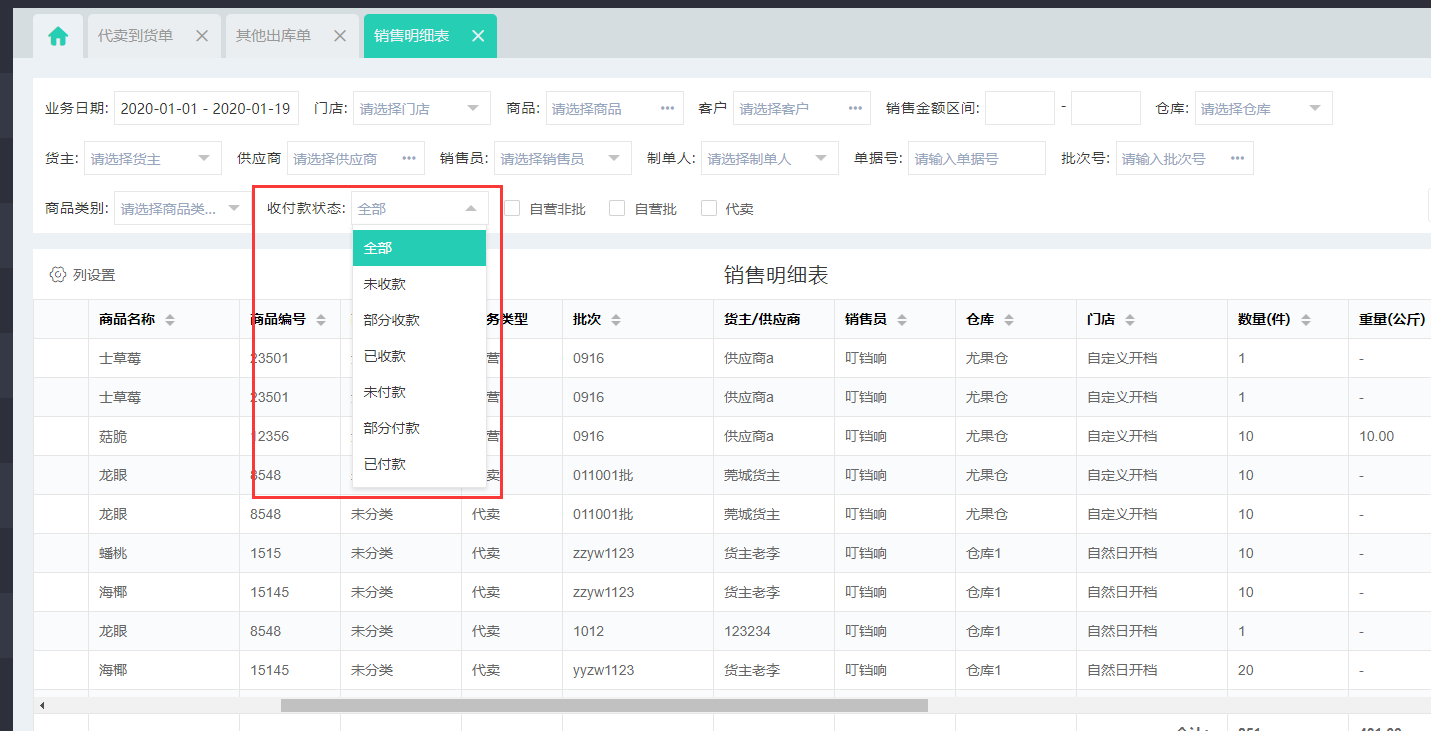Close the 代卖到货单 tab
Screen dimensions: 1431x731
[x=202, y=36]
